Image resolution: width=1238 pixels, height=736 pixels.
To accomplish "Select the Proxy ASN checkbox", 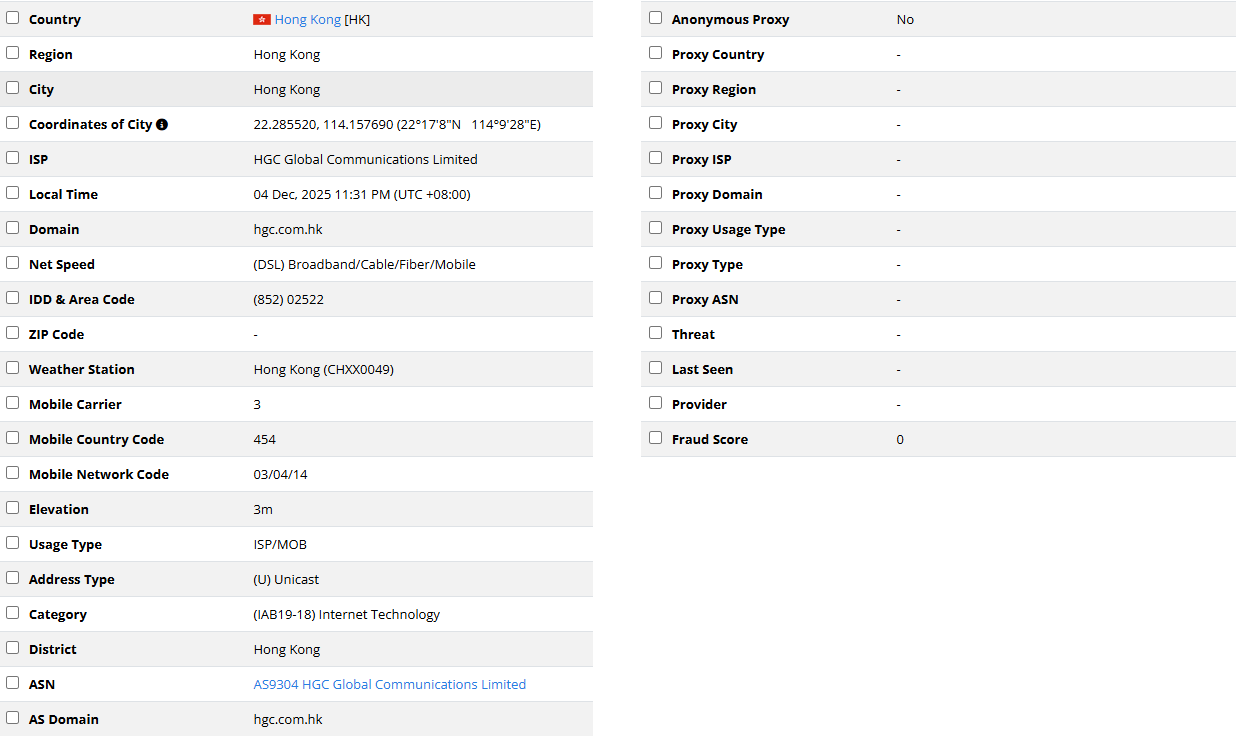I will click(656, 298).
